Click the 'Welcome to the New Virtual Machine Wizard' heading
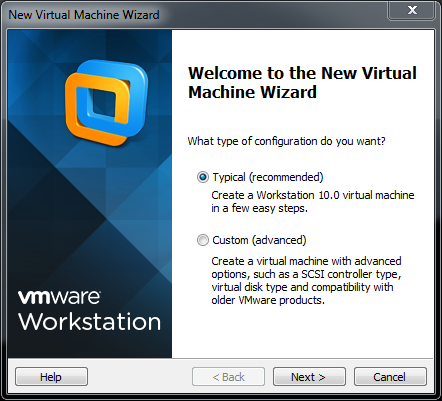Image resolution: width=442 pixels, height=401 pixels. coord(302,82)
